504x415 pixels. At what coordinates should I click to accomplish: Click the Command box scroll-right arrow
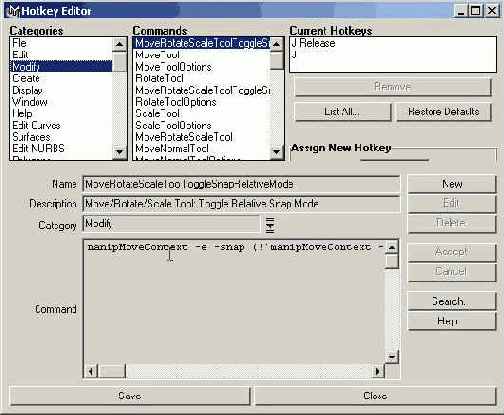click(x=378, y=371)
